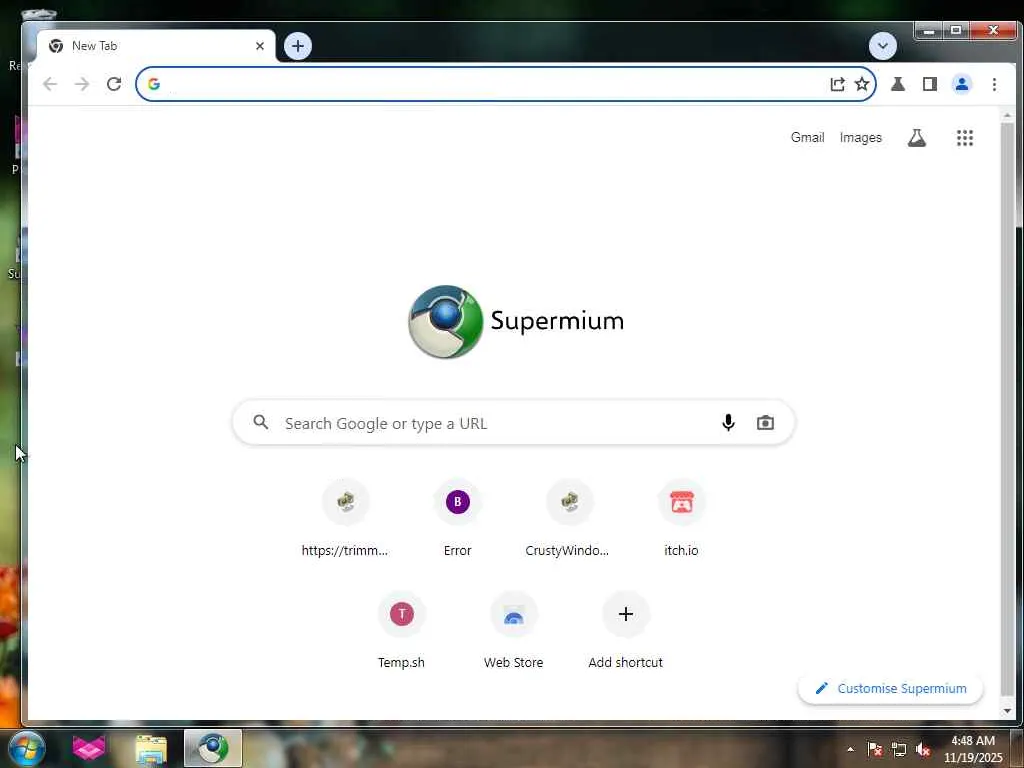Show hidden system tray icons
Screen dimensions: 1024x768
point(850,749)
